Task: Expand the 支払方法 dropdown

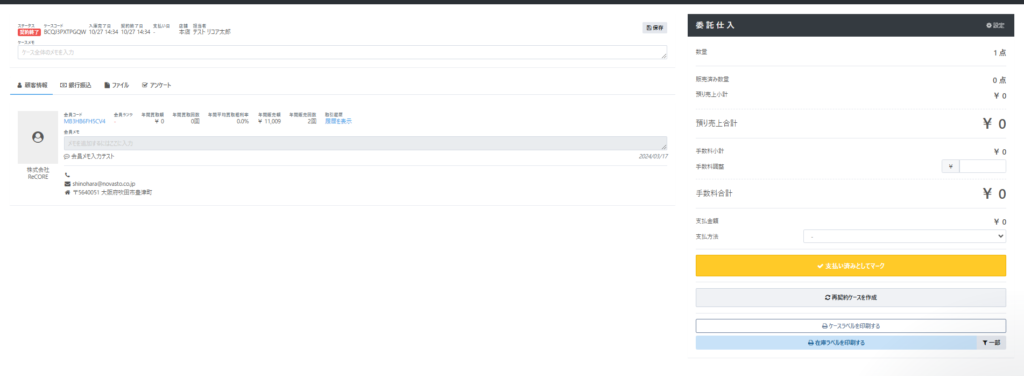Action: coord(904,236)
